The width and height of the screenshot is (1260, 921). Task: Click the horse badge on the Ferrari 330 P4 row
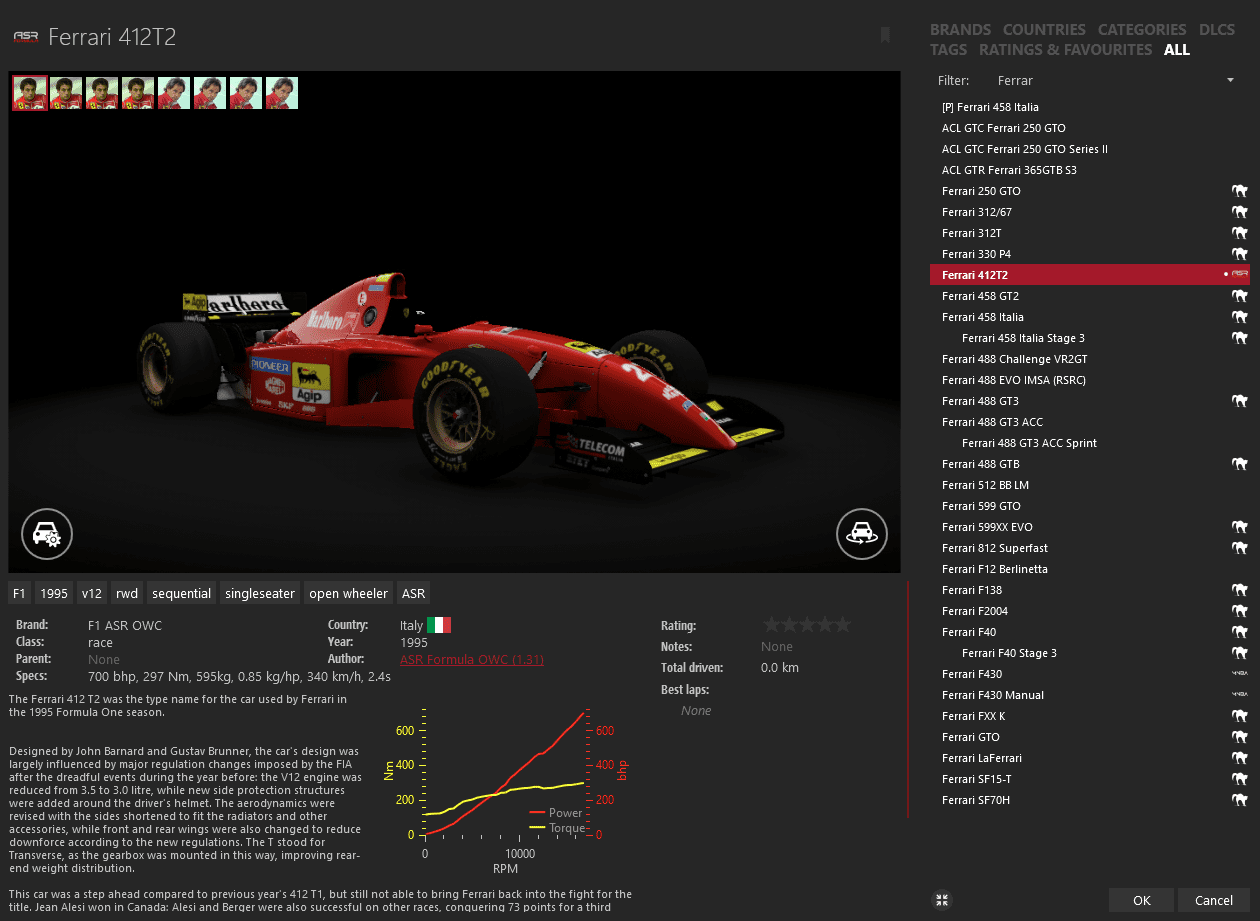(x=1240, y=254)
